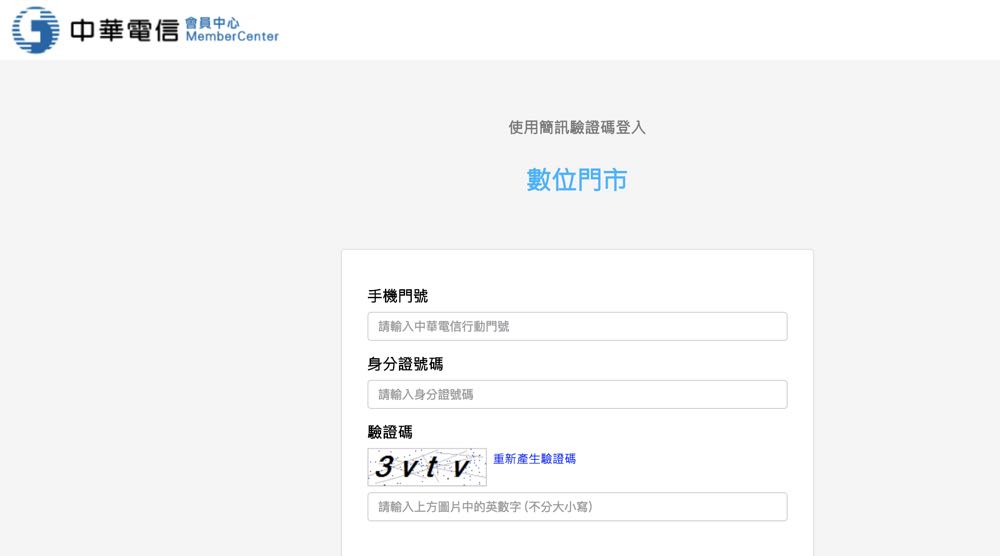The width and height of the screenshot is (1000, 556).
Task: Click the Chunghwa Telecom circular logo icon
Action: pyautogui.click(x=35, y=30)
